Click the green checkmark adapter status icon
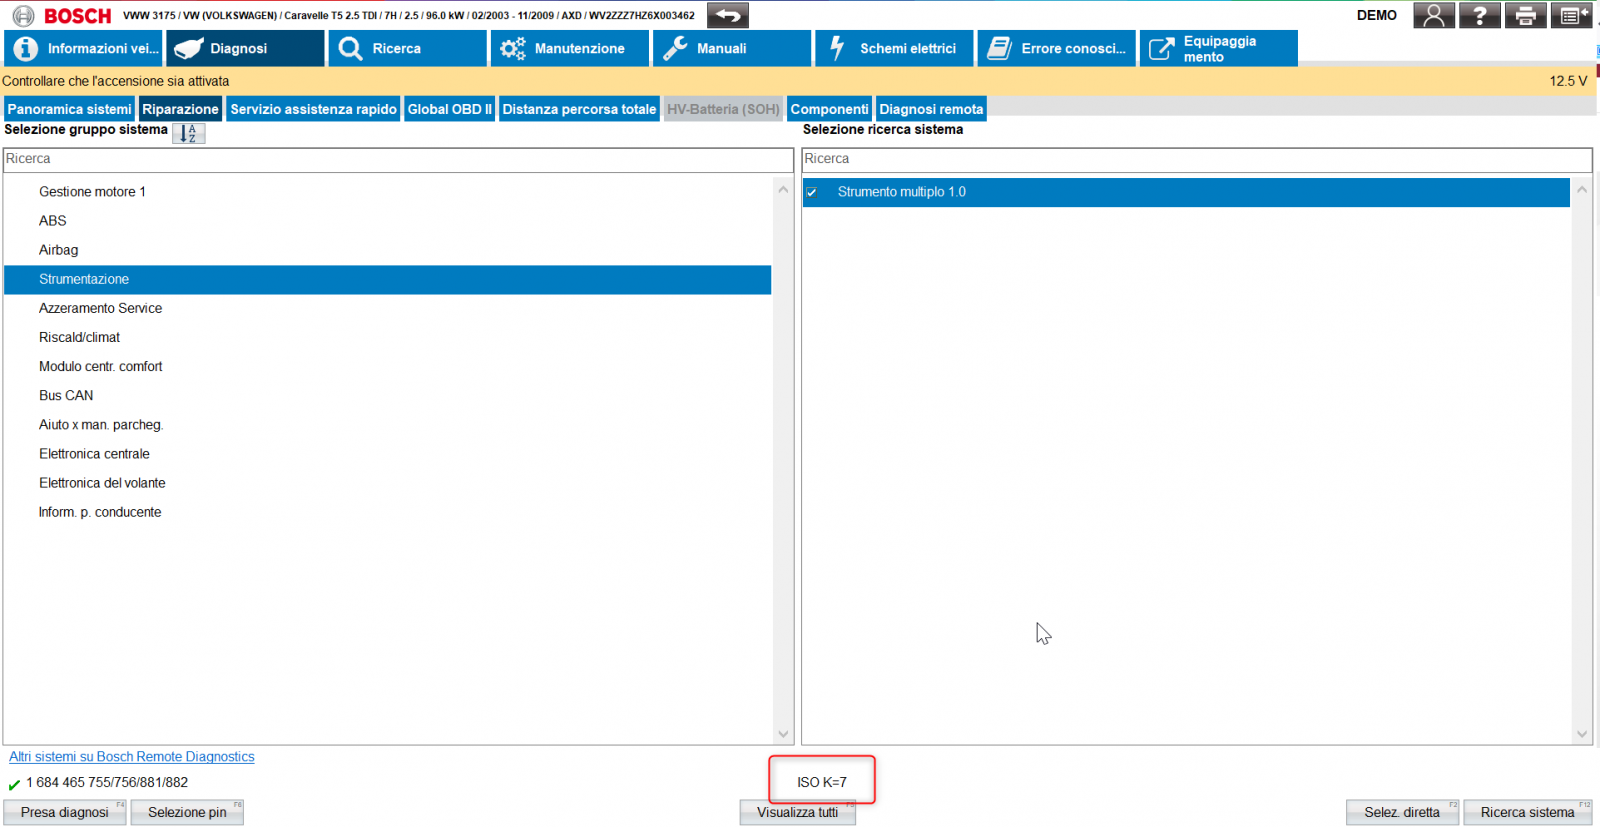The width and height of the screenshot is (1600, 827). [x=14, y=784]
